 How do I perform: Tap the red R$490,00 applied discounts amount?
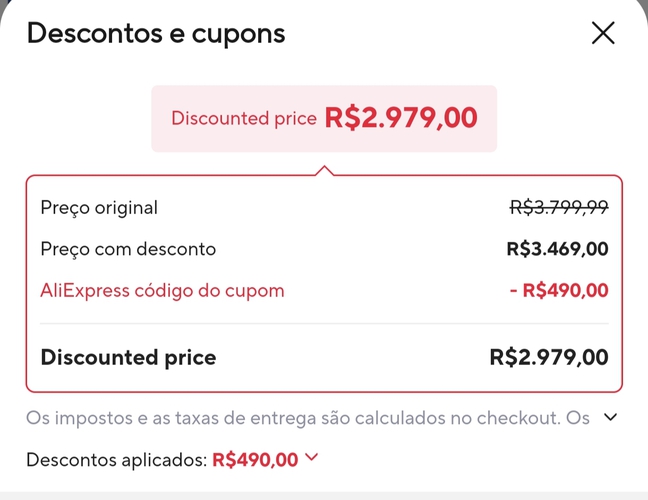click(x=255, y=460)
